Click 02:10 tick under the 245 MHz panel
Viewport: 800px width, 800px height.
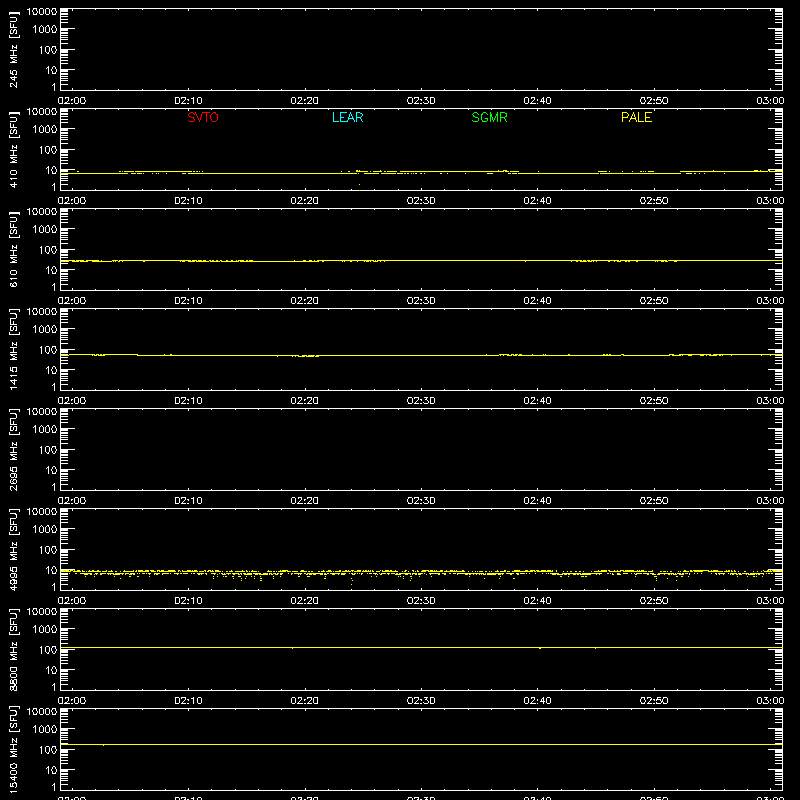[x=188, y=101]
